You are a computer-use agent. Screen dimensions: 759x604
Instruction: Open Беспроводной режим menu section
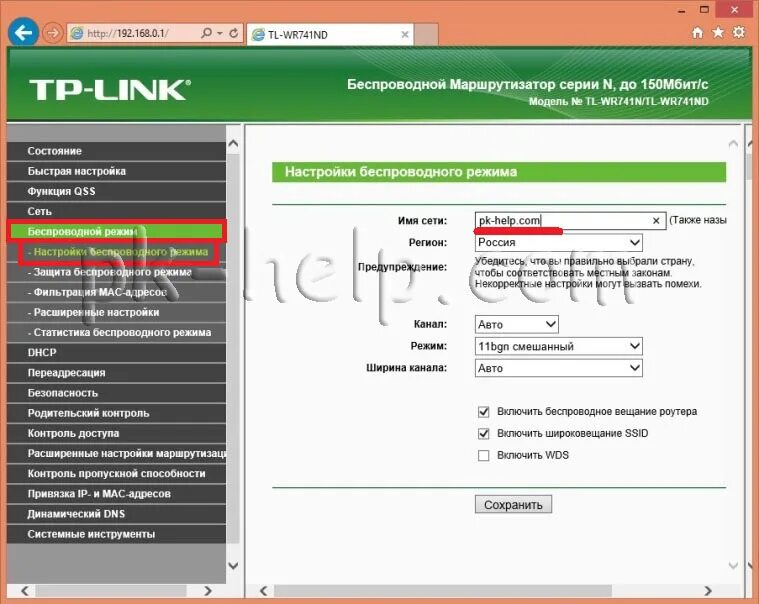[116, 231]
